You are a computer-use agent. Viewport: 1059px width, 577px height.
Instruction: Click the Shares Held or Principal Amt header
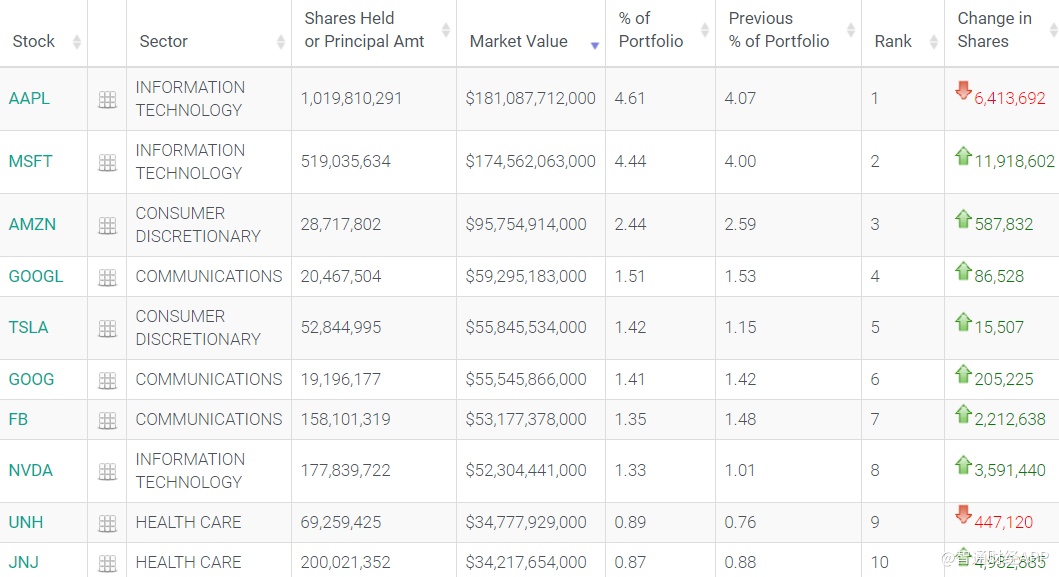click(x=364, y=30)
